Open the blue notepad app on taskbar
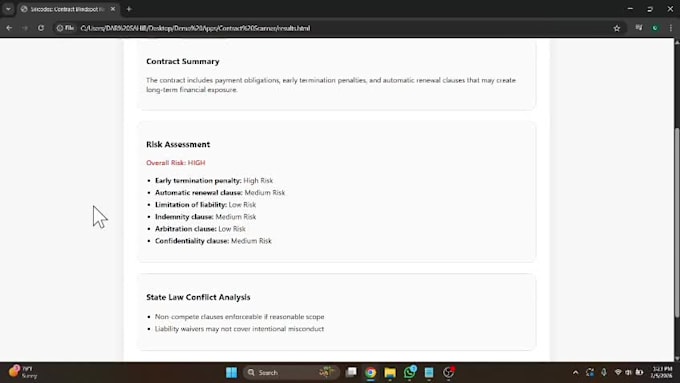 429,372
